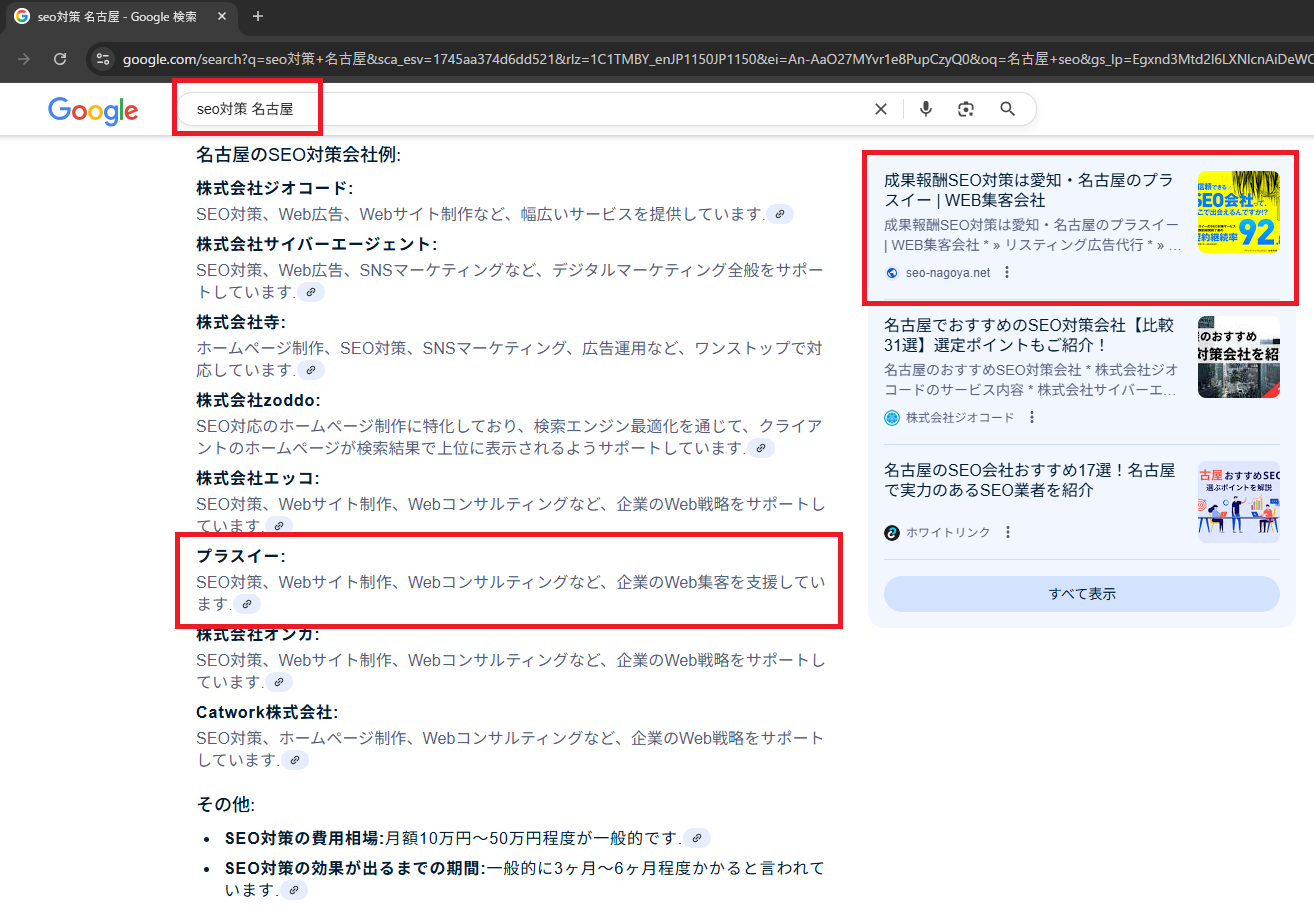
Task: Click link chip after 株式会社ジオコード description
Action: click(780, 214)
